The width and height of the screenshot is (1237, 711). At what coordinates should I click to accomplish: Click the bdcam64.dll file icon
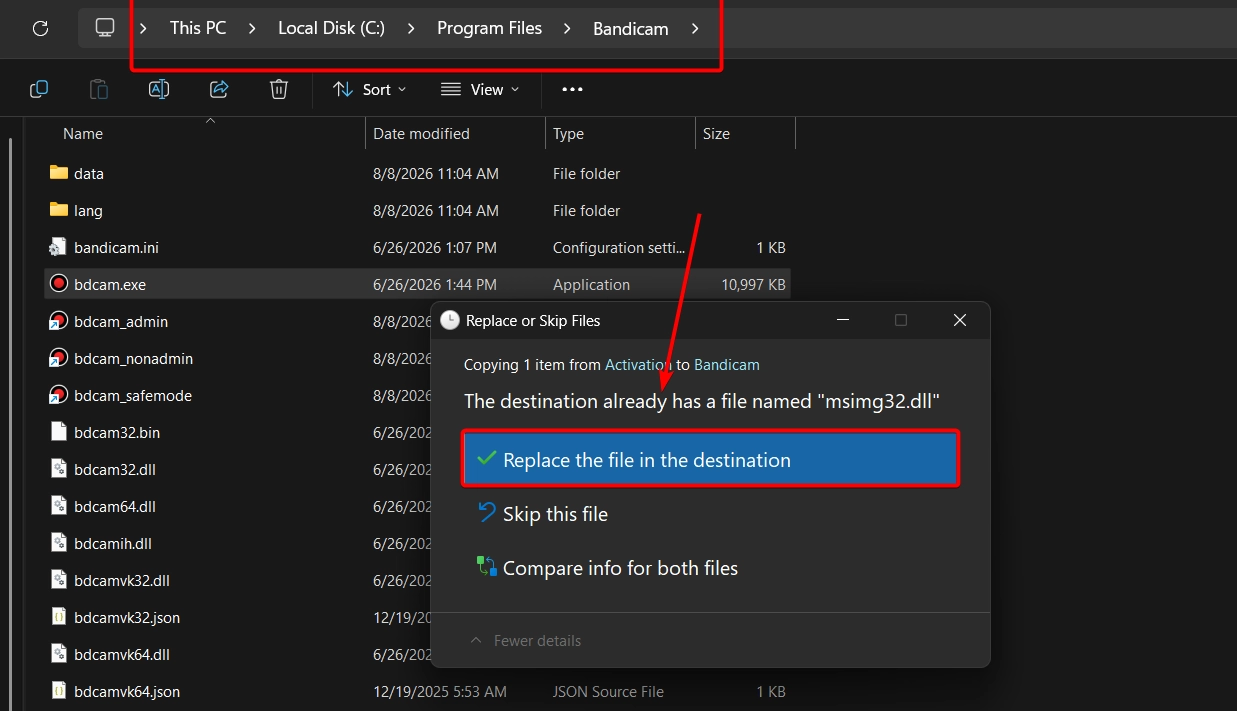coord(58,506)
